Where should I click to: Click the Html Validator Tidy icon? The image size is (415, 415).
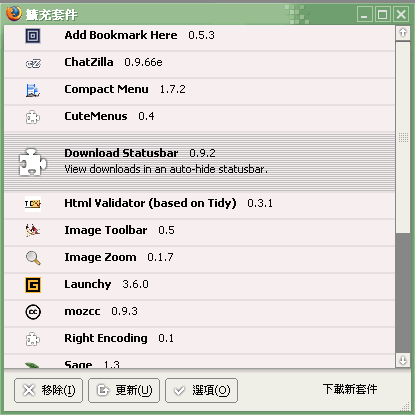[x=33, y=203]
